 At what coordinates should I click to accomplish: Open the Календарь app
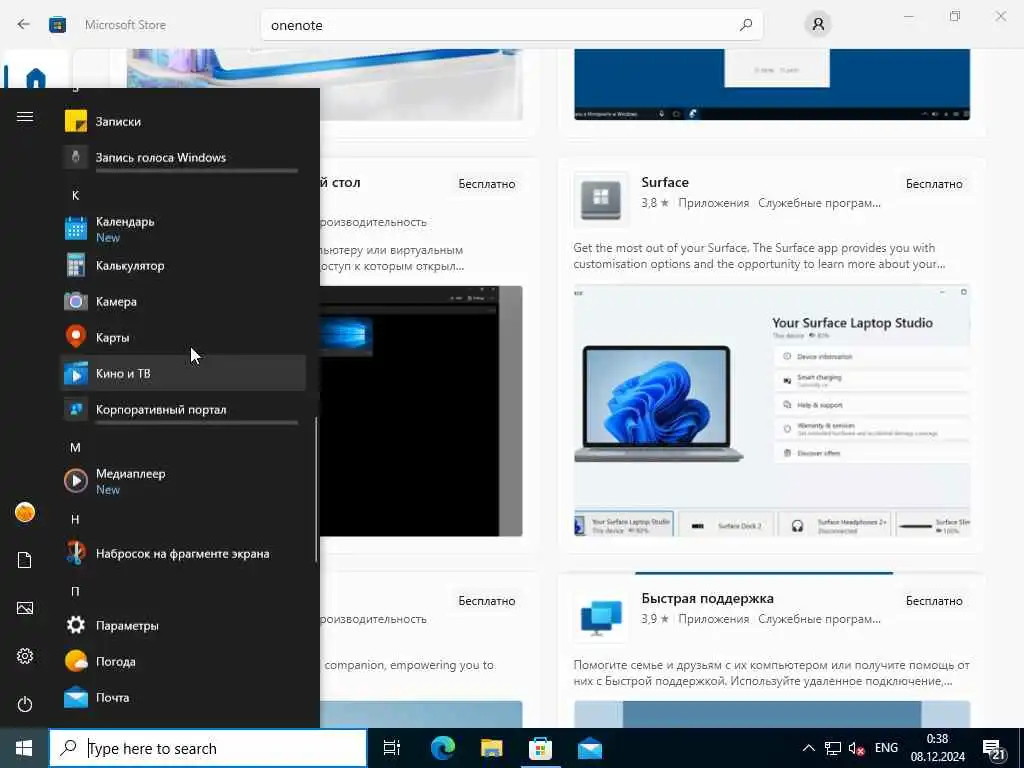(183, 229)
